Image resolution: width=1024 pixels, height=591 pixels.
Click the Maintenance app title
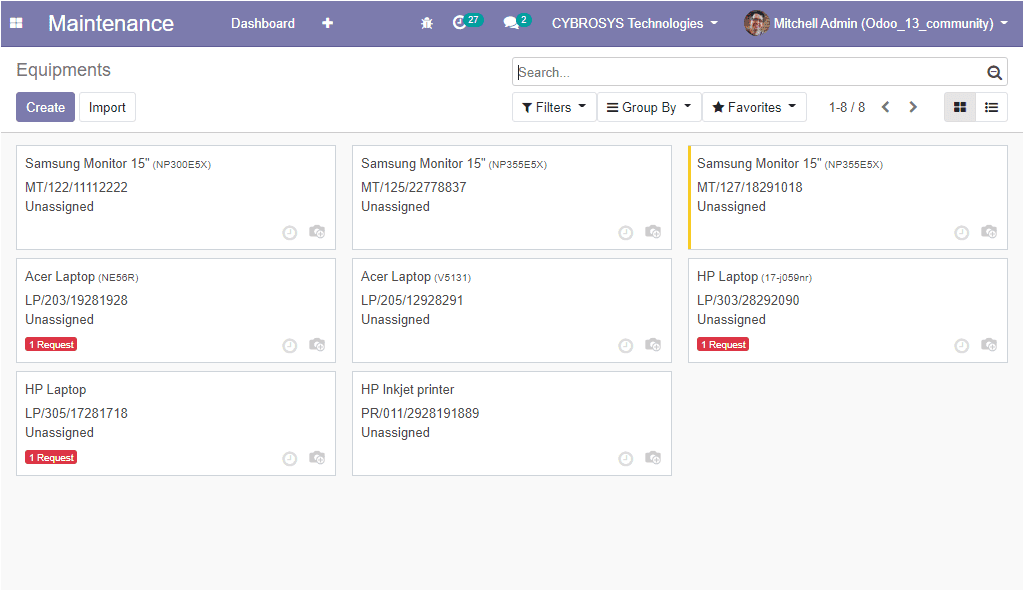tap(111, 24)
